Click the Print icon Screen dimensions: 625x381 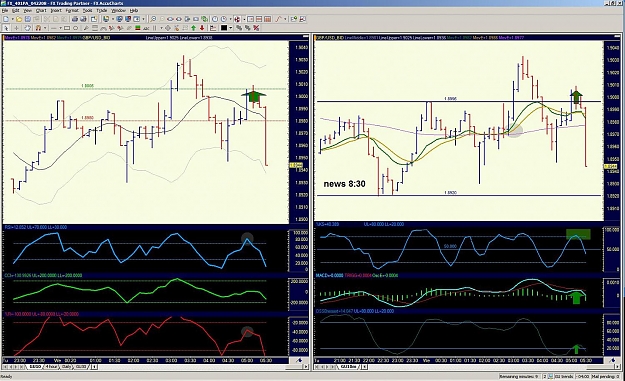point(75,19)
